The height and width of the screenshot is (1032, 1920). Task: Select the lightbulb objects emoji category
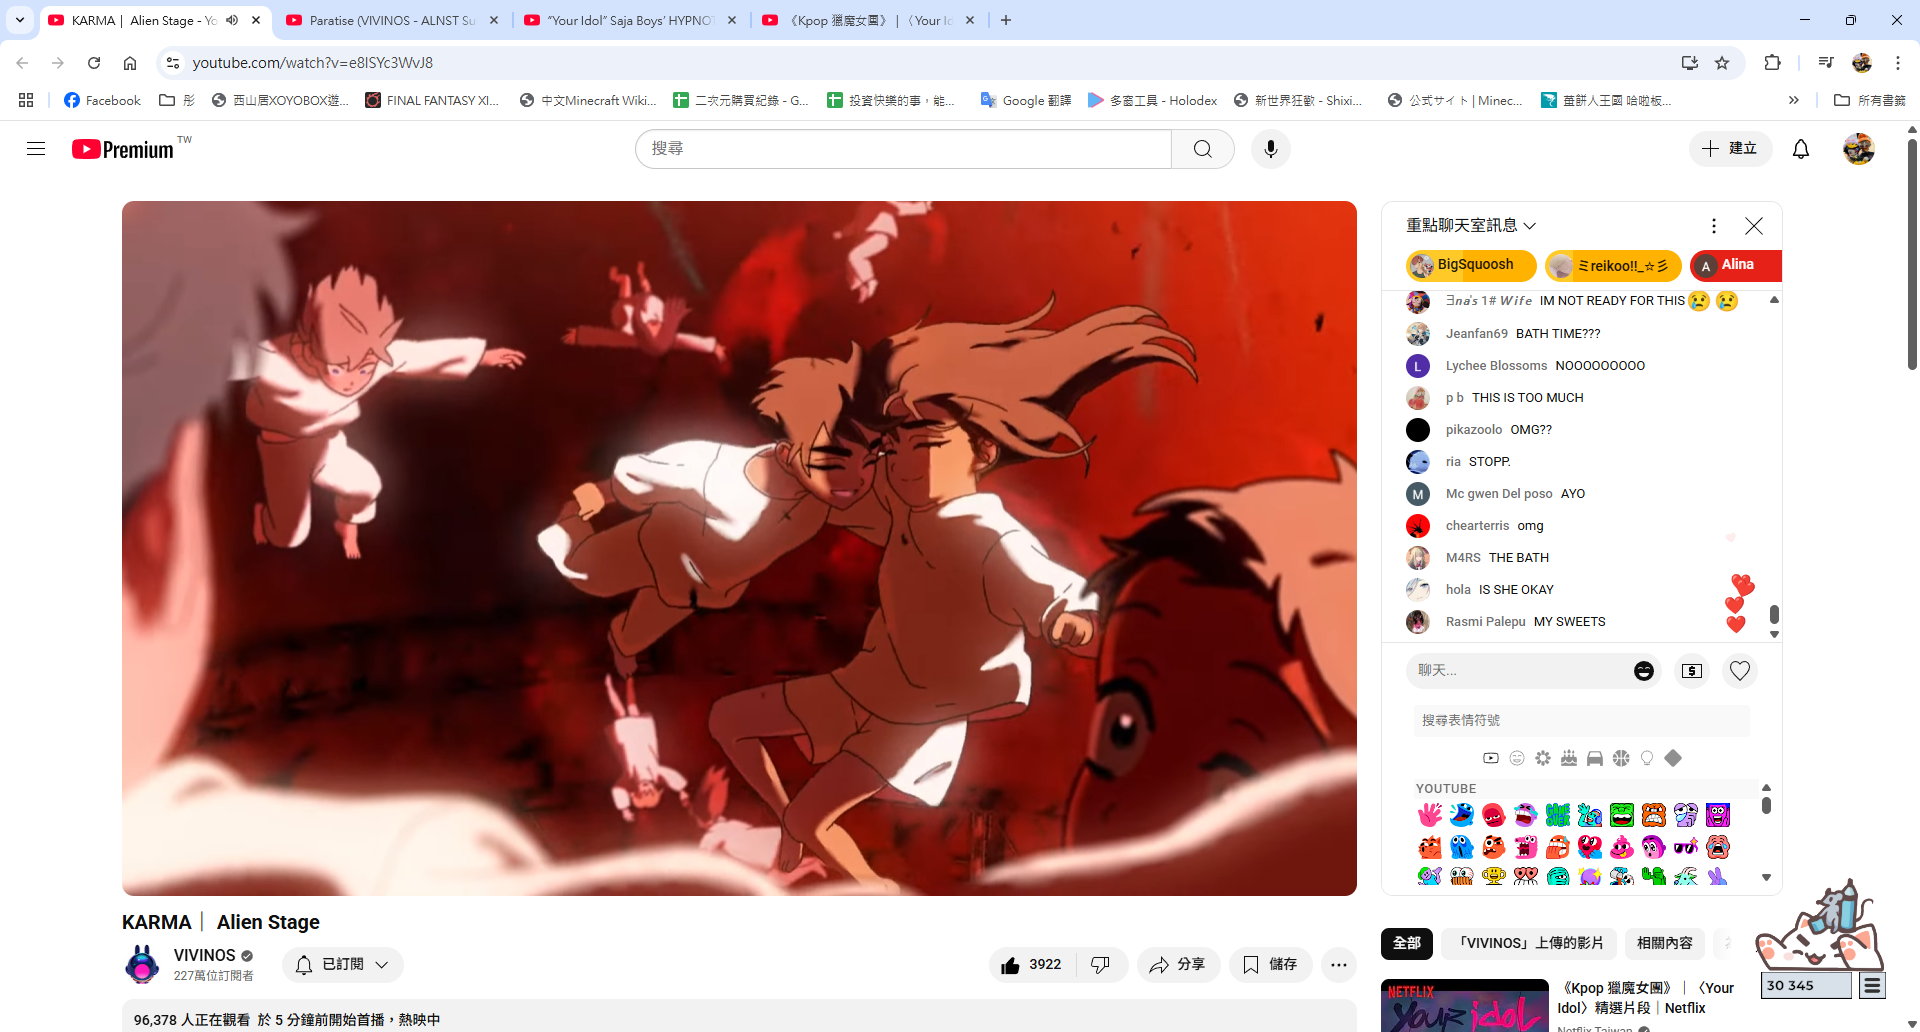click(x=1647, y=758)
